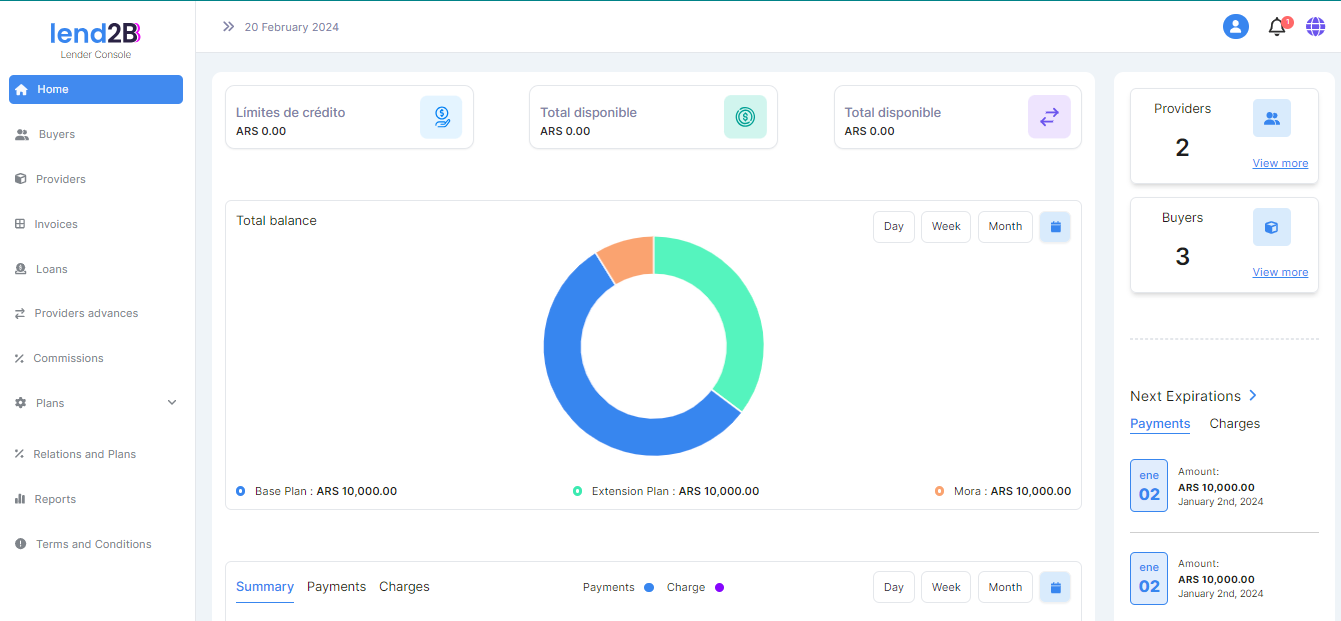The height and width of the screenshot is (621, 1341).
Task: Click the calendar icon in Total balance
Action: pos(1055,227)
